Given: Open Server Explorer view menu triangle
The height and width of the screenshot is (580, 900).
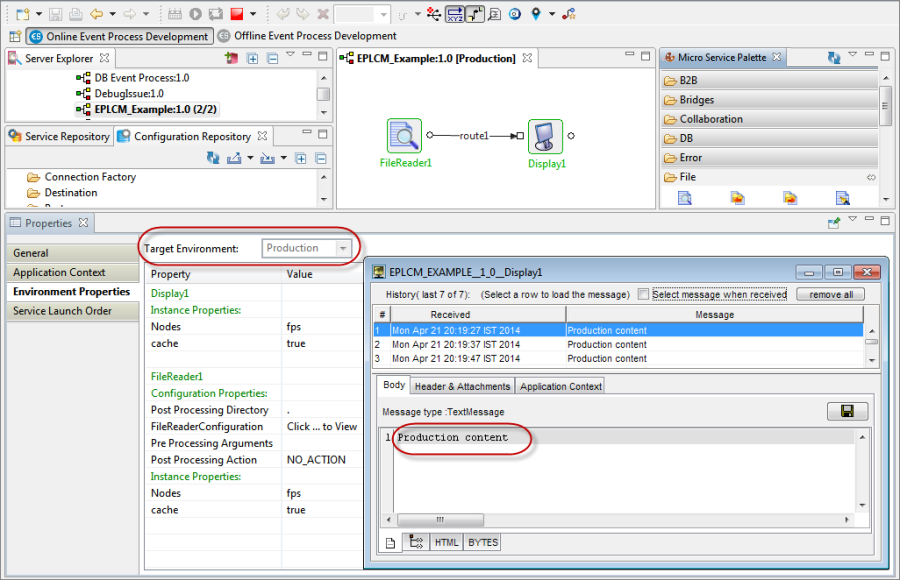Looking at the screenshot, I should point(290,55).
